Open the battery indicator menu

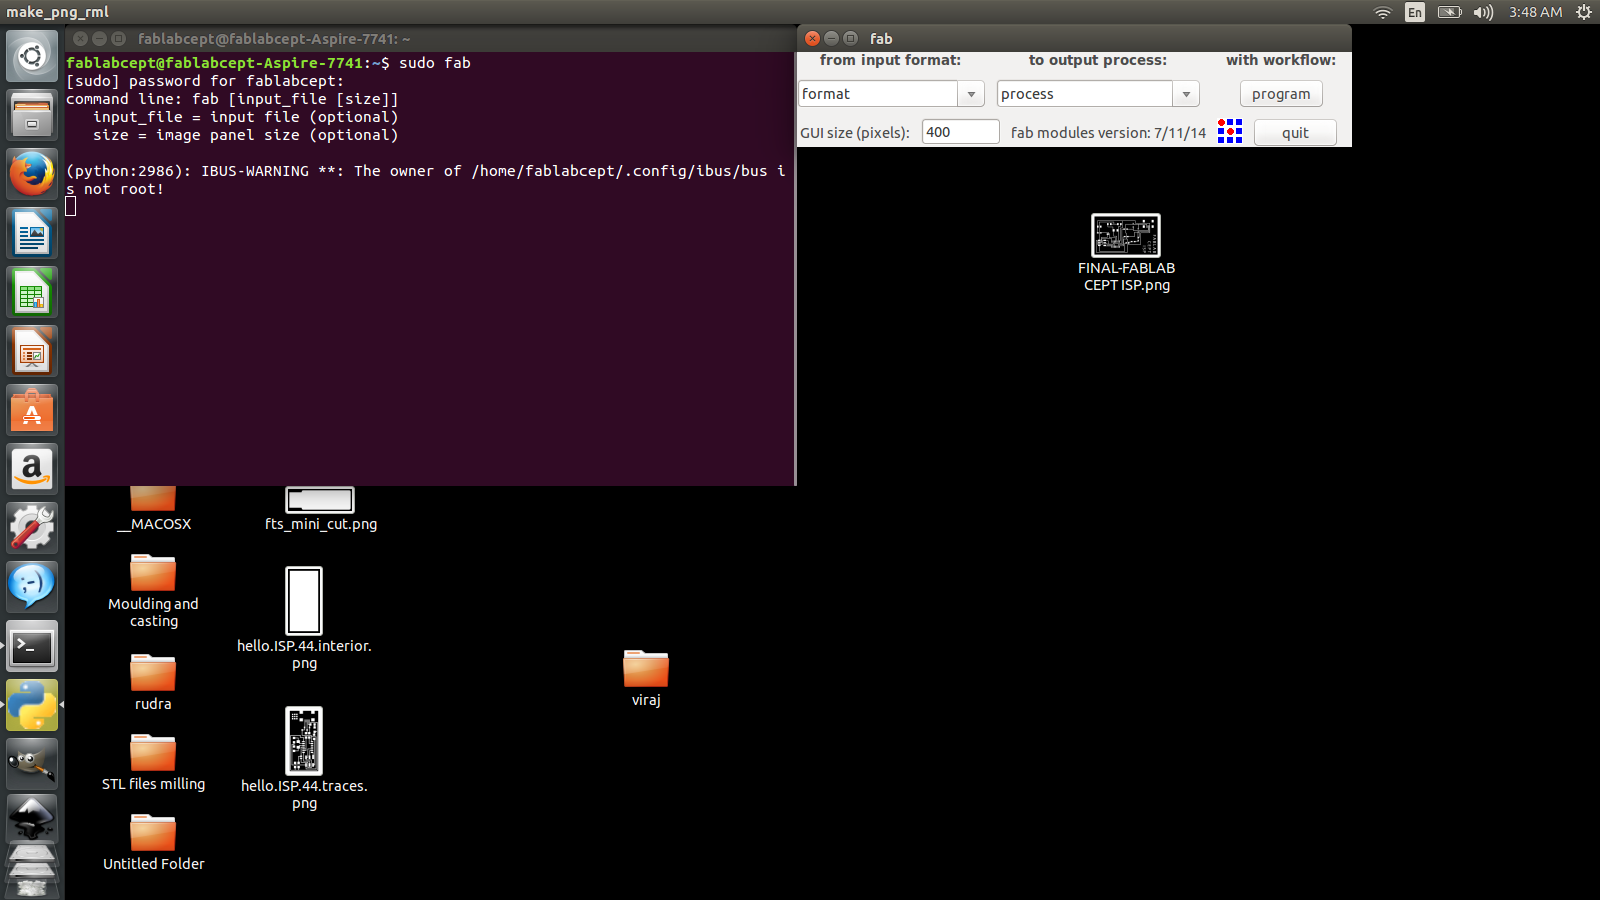pyautogui.click(x=1449, y=12)
